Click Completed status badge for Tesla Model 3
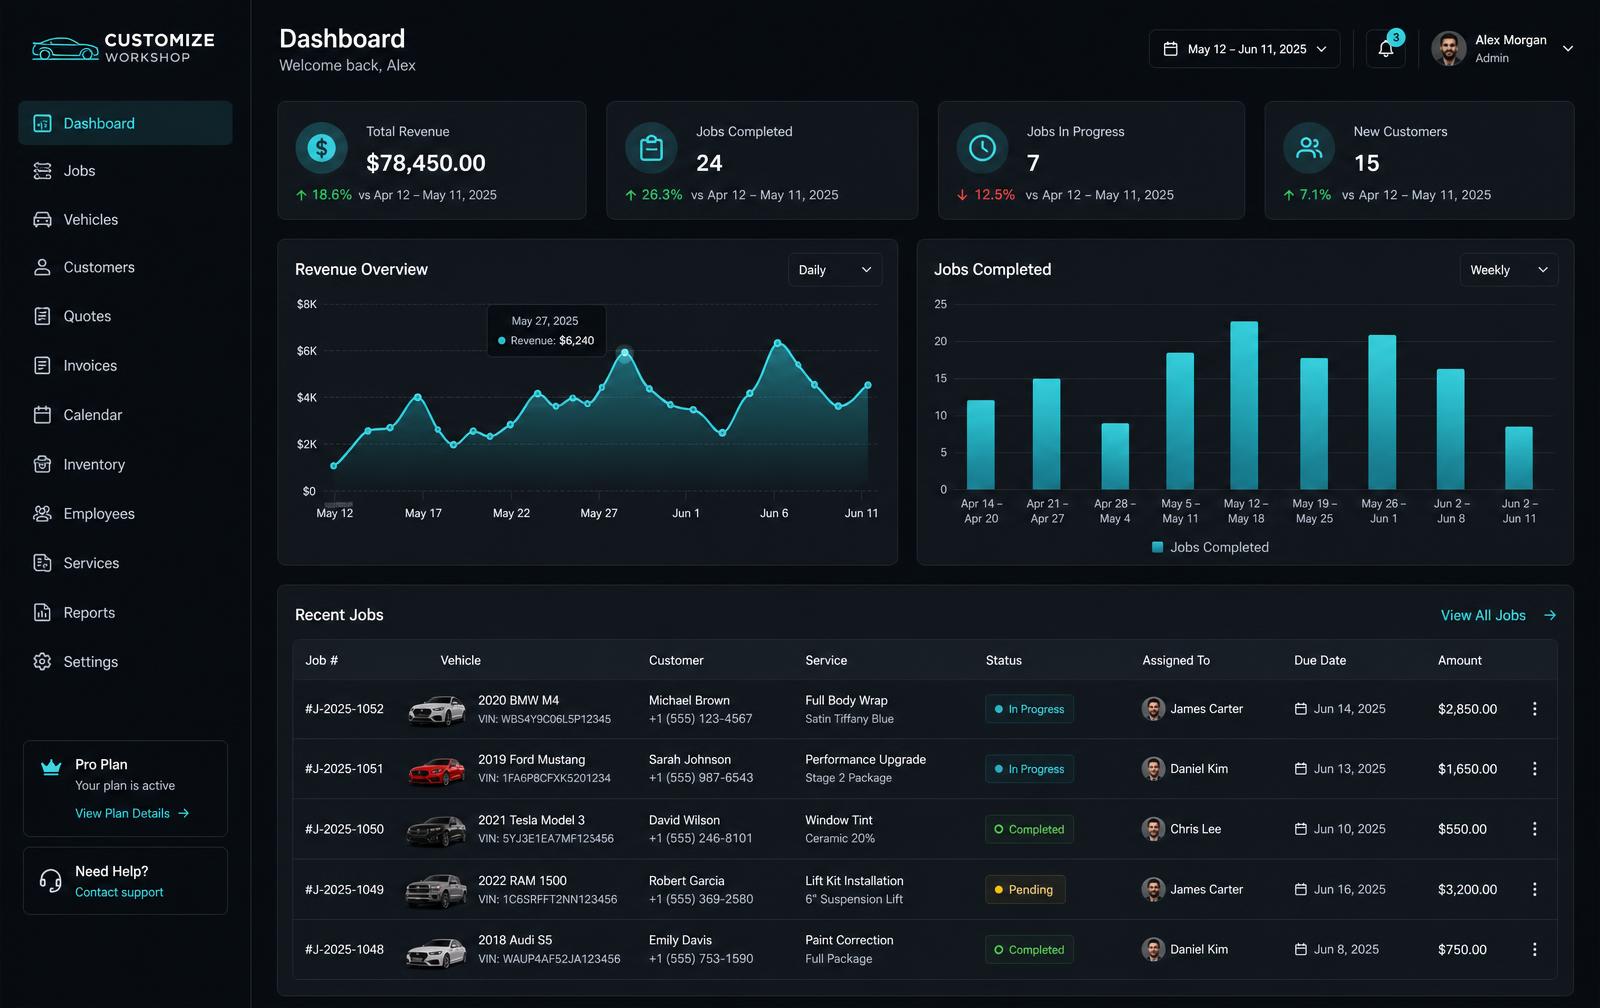This screenshot has width=1600, height=1008. 1030,829
